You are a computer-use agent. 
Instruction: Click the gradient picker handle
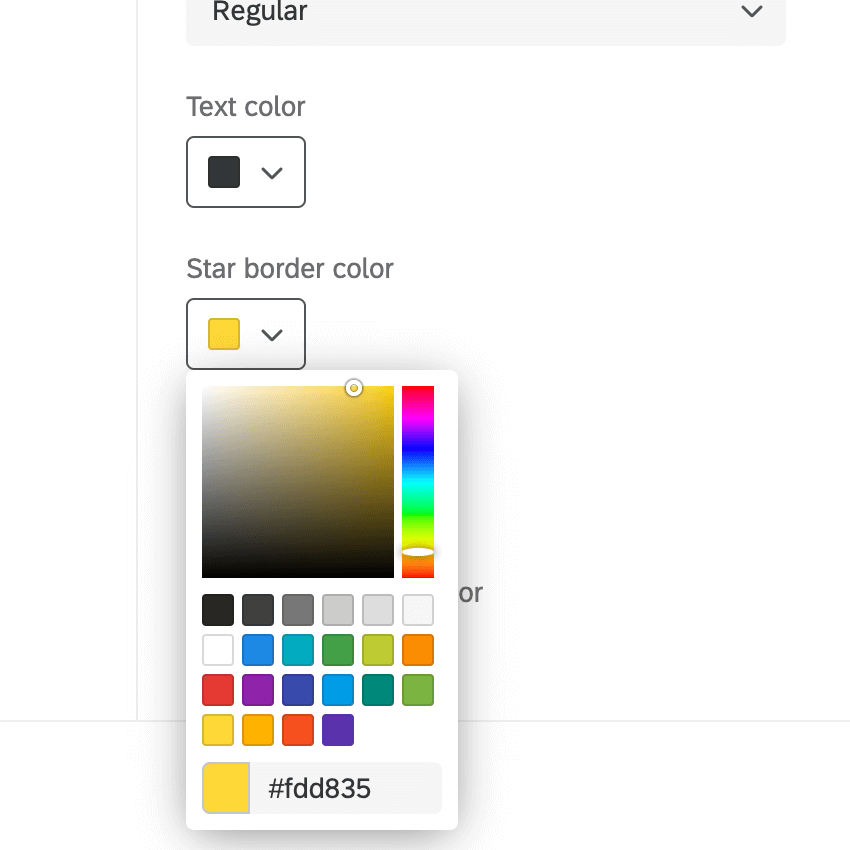click(352, 388)
